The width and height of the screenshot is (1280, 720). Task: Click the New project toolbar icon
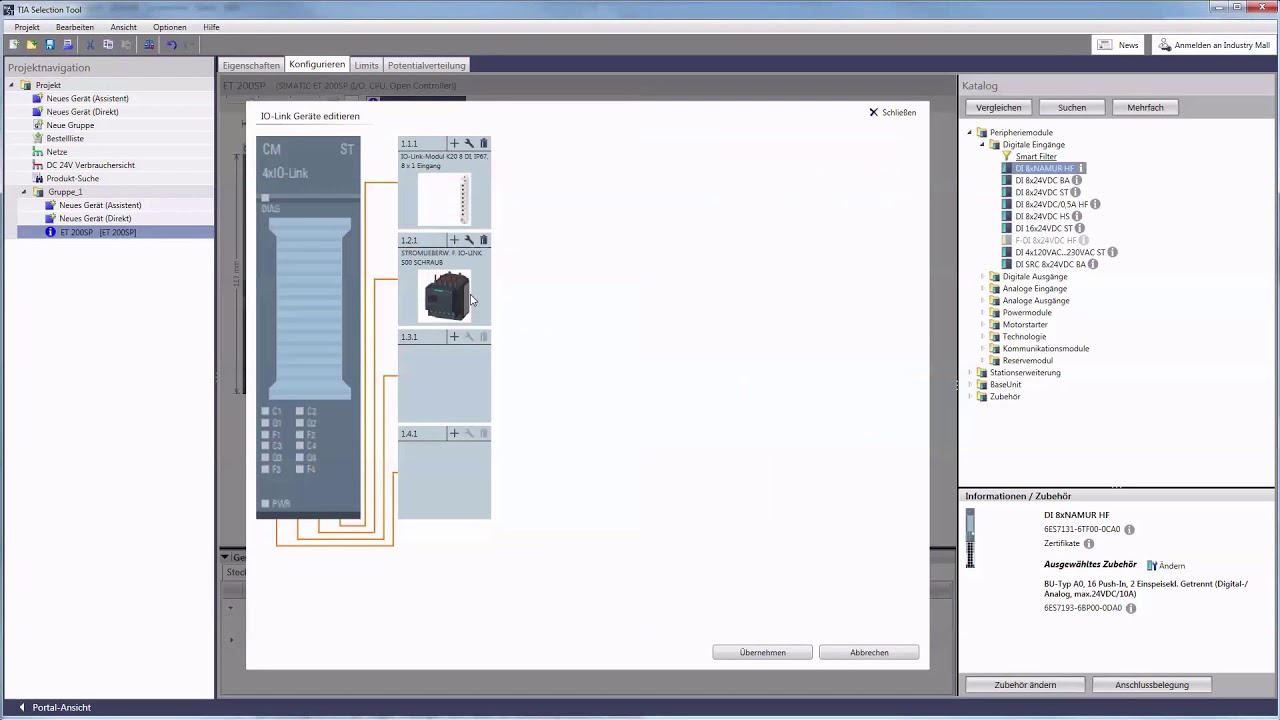click(x=14, y=45)
